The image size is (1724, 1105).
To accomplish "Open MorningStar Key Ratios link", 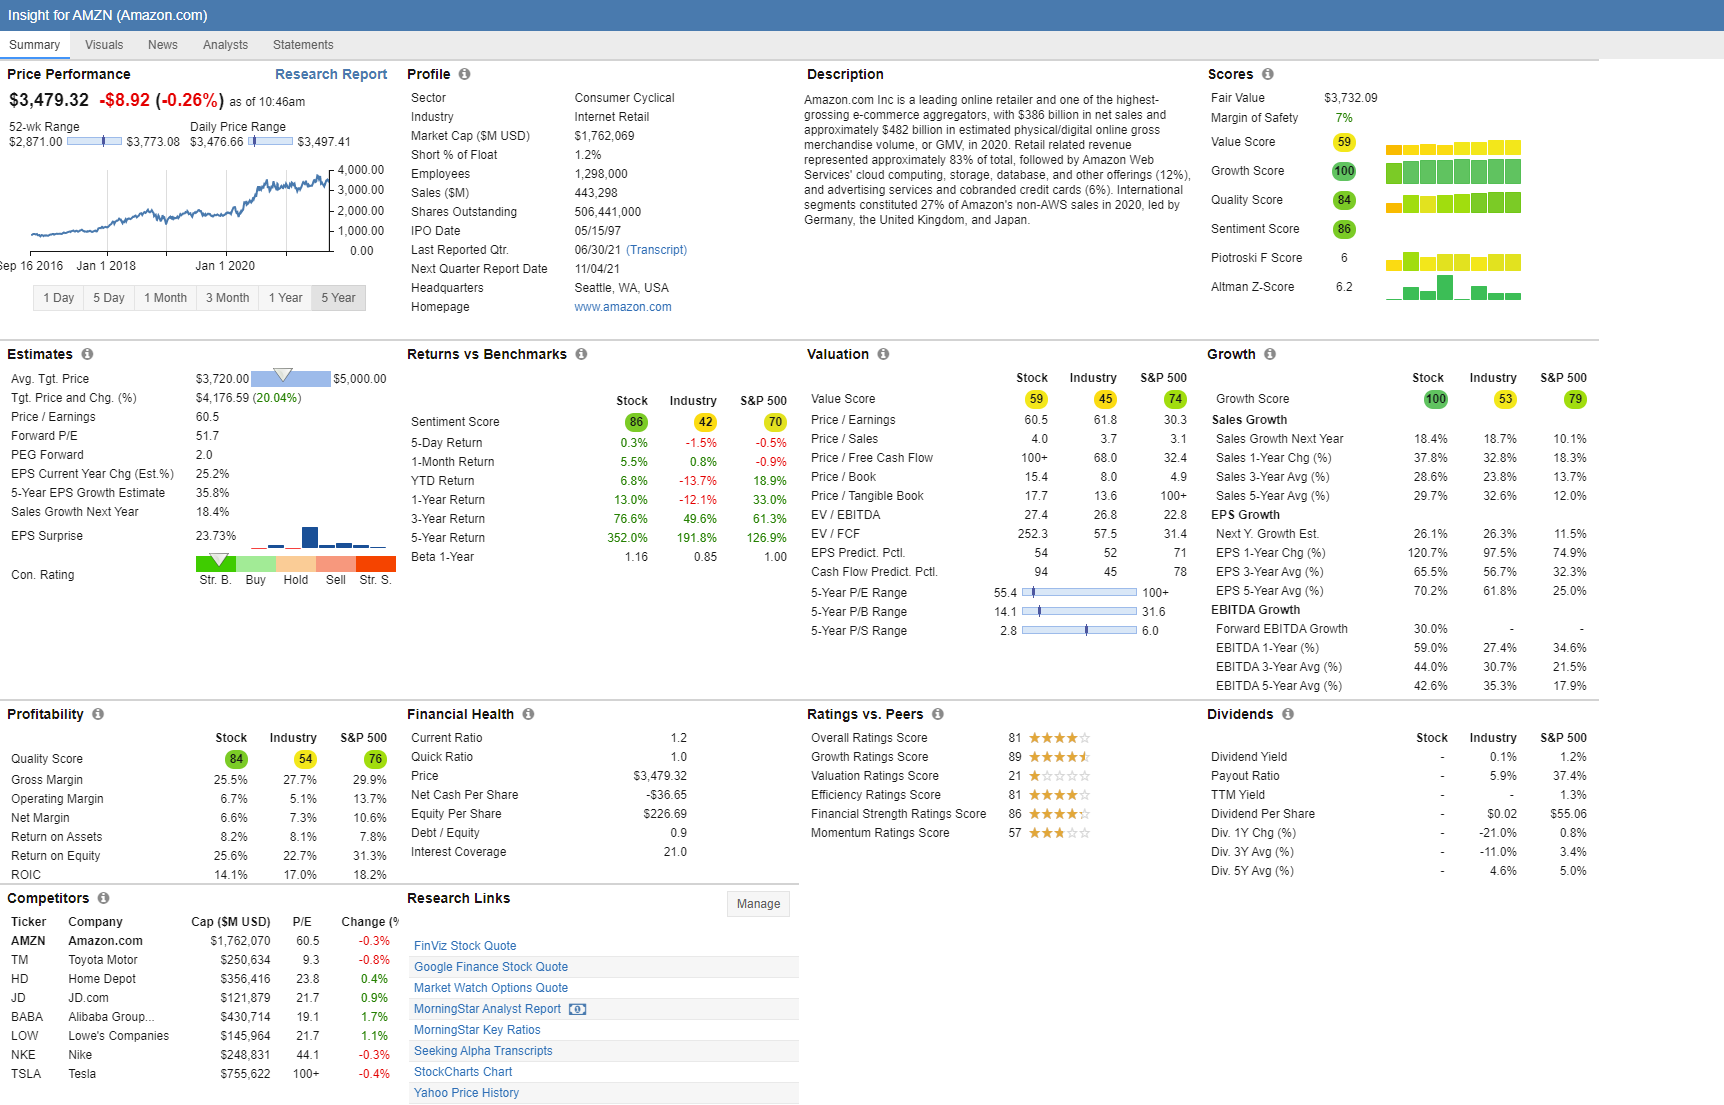I will click(x=477, y=1030).
